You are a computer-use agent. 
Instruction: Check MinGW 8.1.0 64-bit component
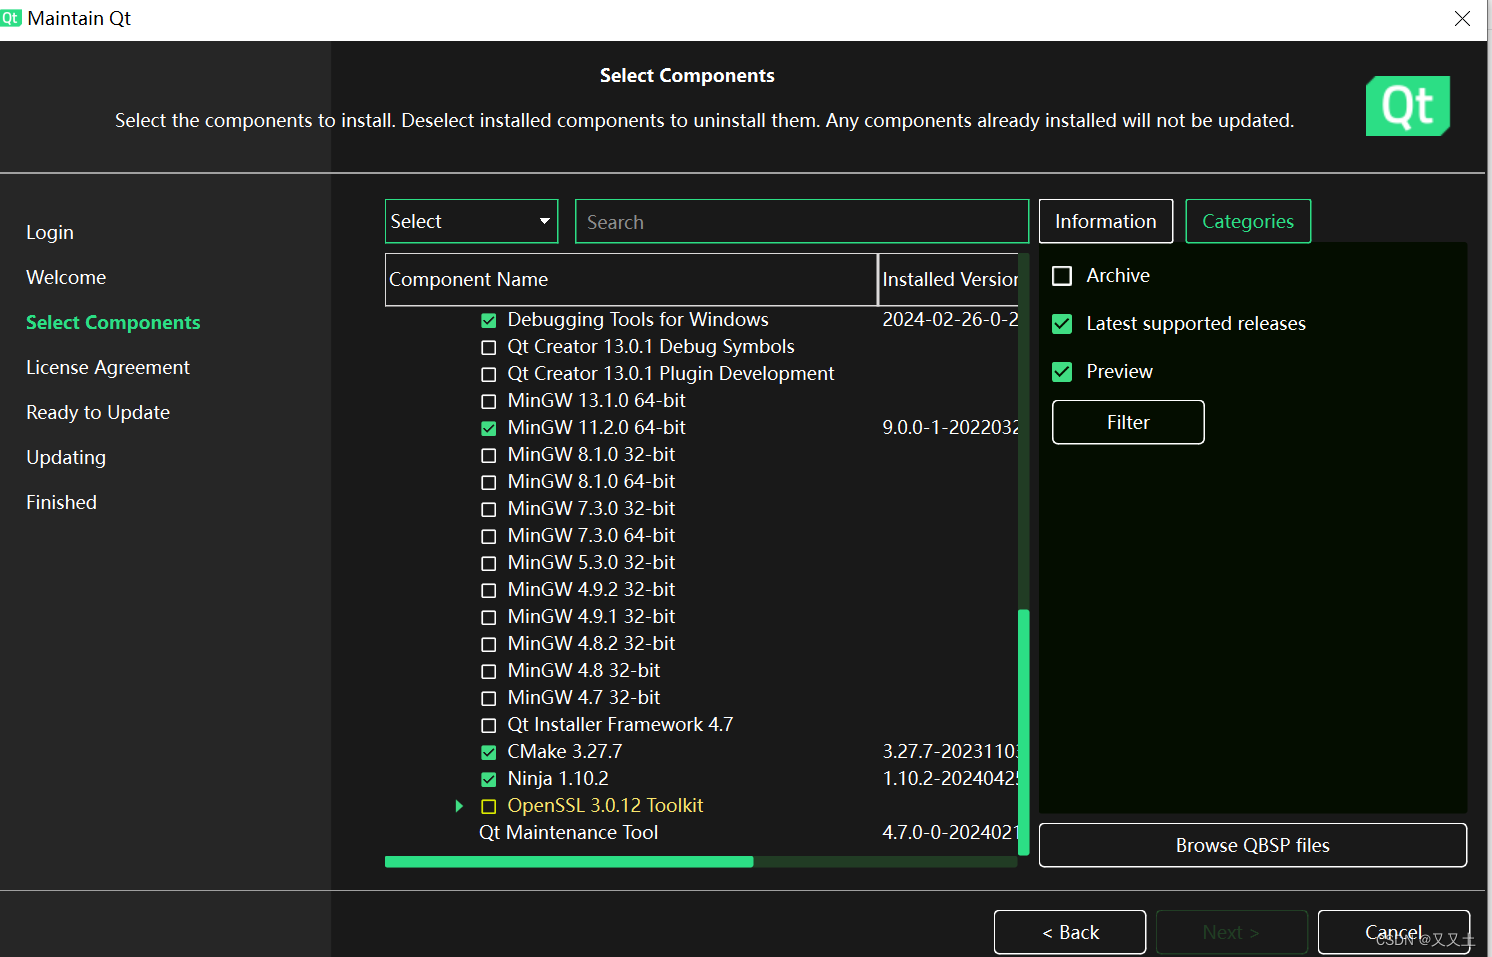pos(489,483)
